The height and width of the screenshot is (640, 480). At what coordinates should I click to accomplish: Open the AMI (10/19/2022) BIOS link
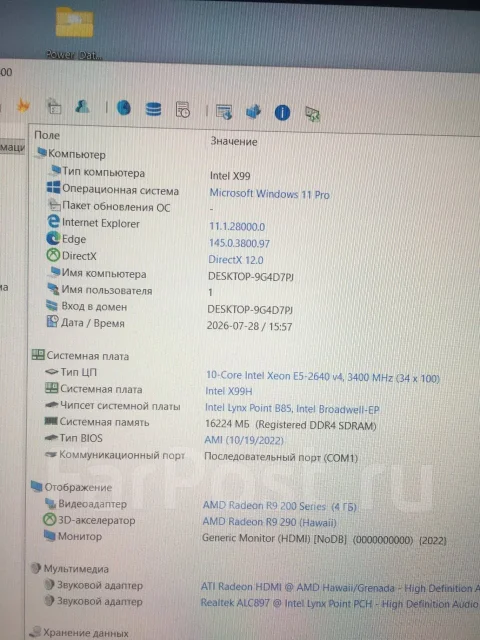[x=244, y=440]
